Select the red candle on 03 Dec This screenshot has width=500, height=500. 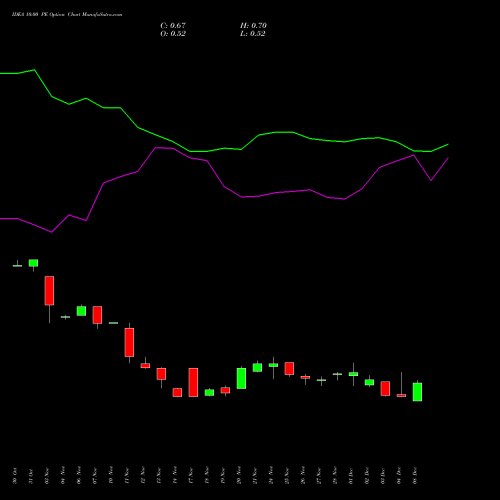(x=385, y=388)
